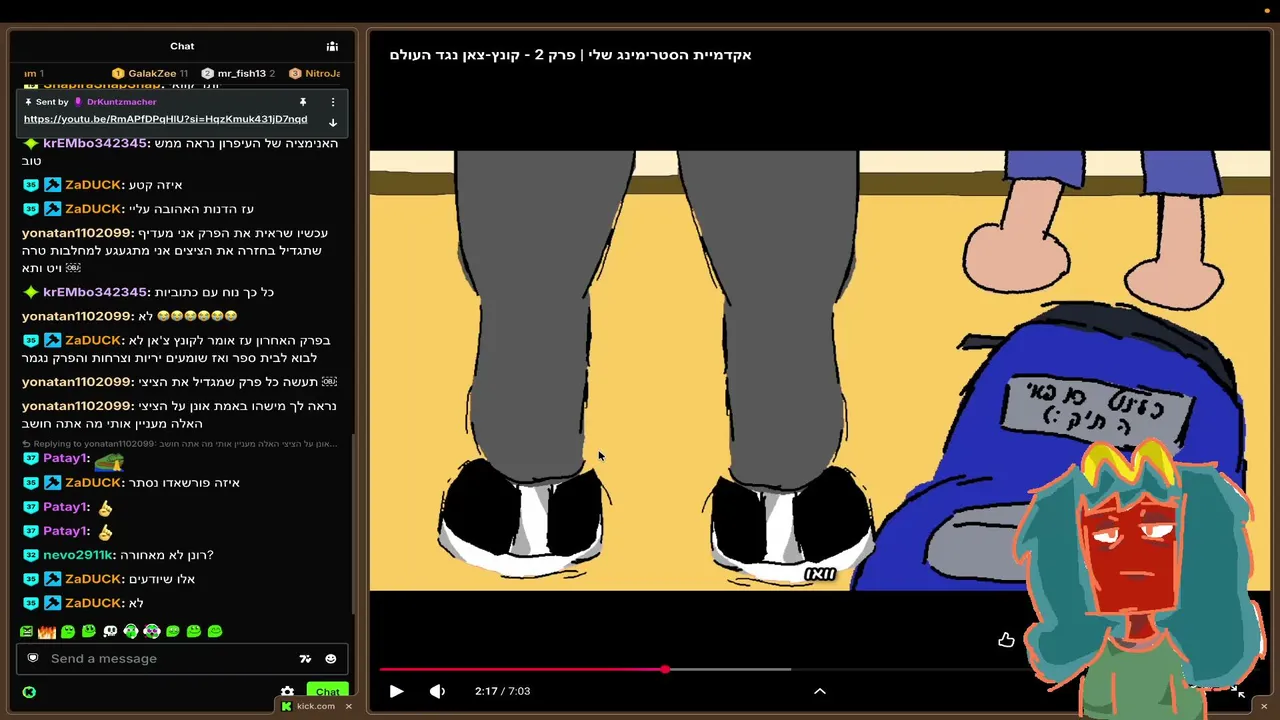Open krEMbo342345's profile from pencil animation message
The height and width of the screenshot is (720, 1280).
pyautogui.click(x=95, y=144)
